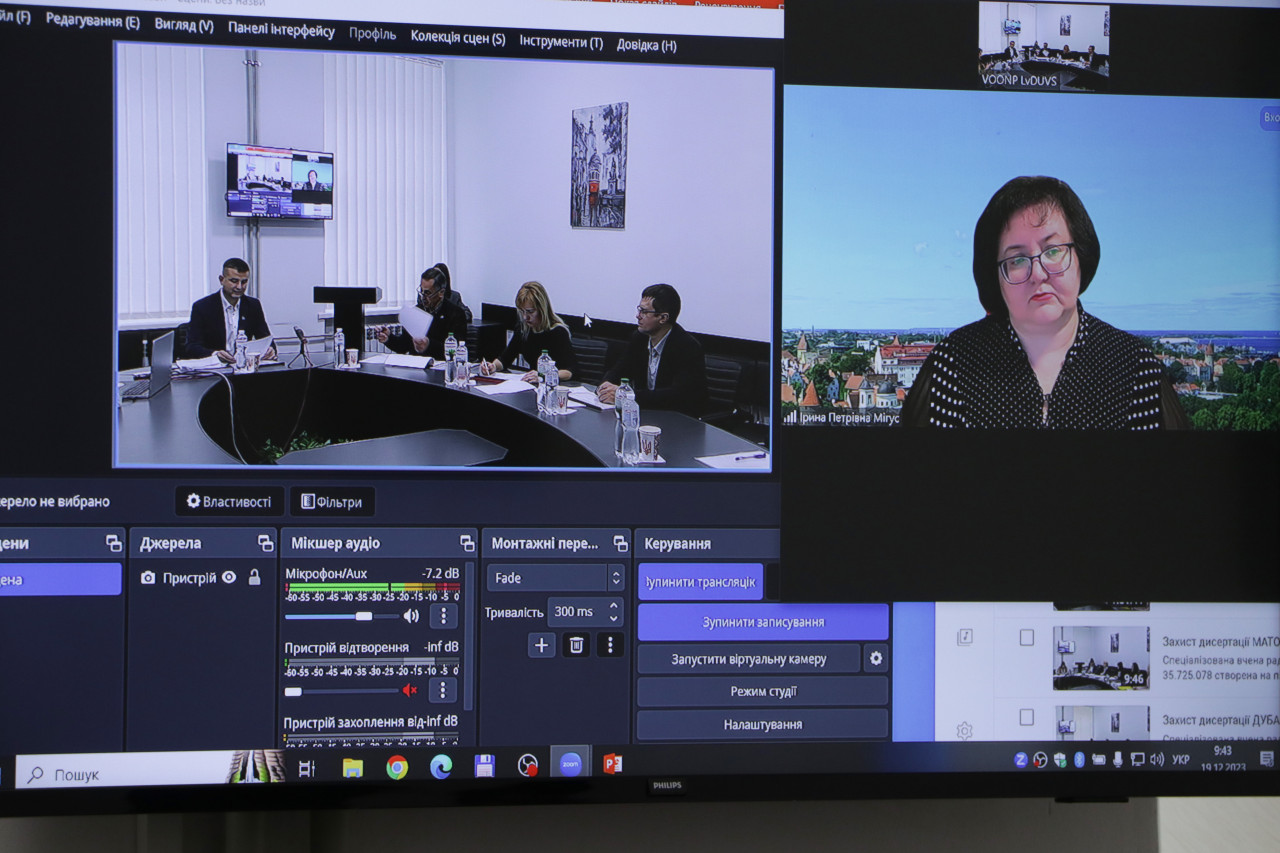1280x853 pixels.
Task: Click the Фільтри button
Action: click(x=332, y=501)
